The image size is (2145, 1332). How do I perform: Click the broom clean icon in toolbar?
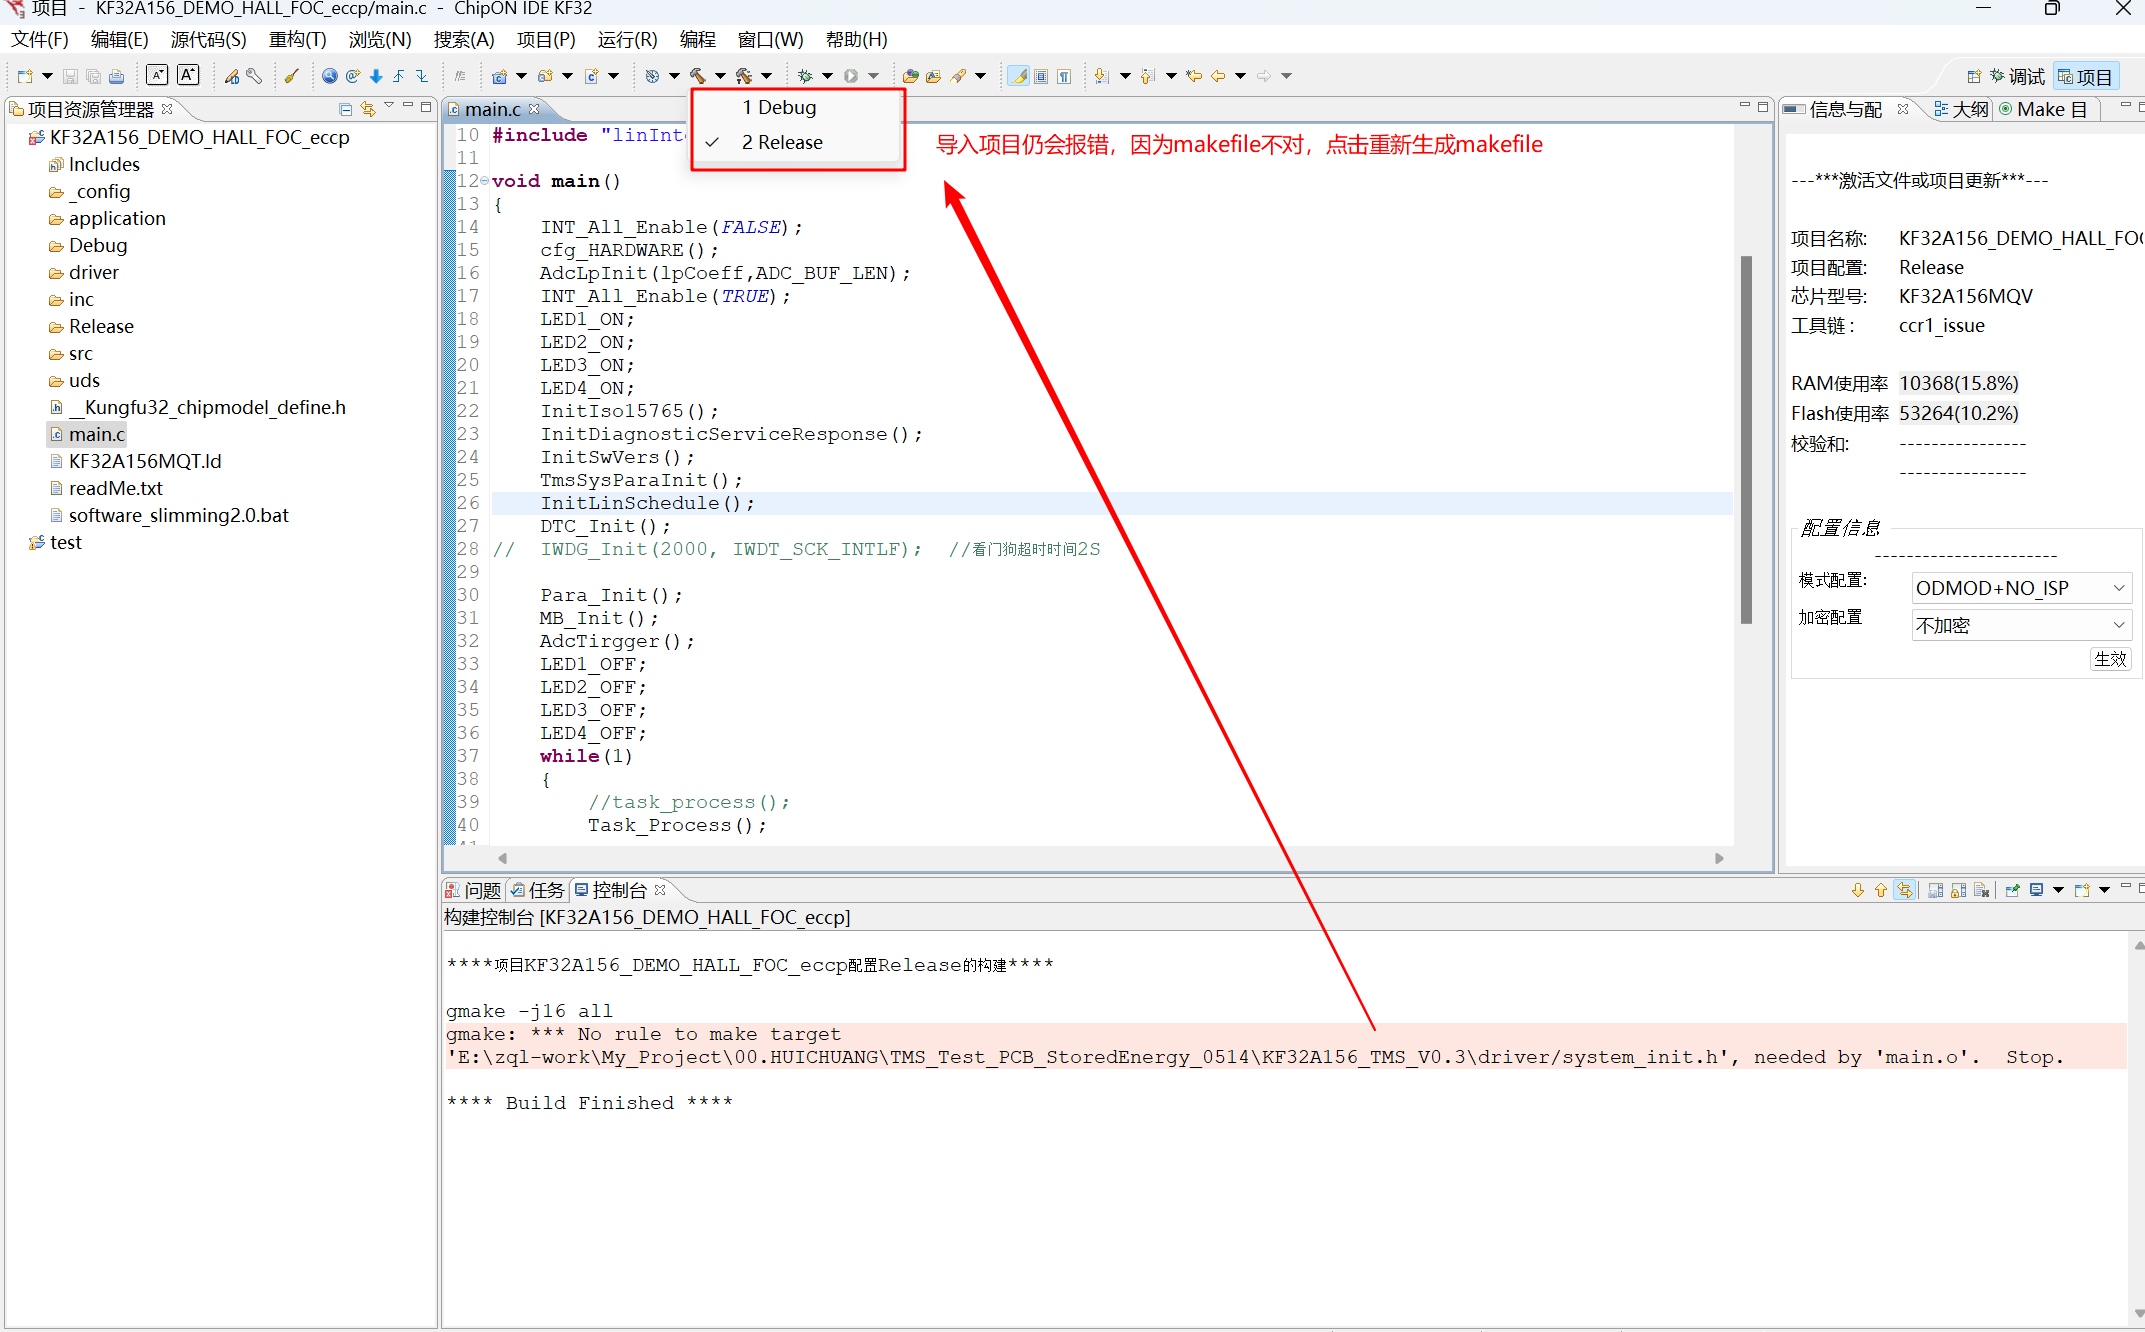(x=291, y=76)
